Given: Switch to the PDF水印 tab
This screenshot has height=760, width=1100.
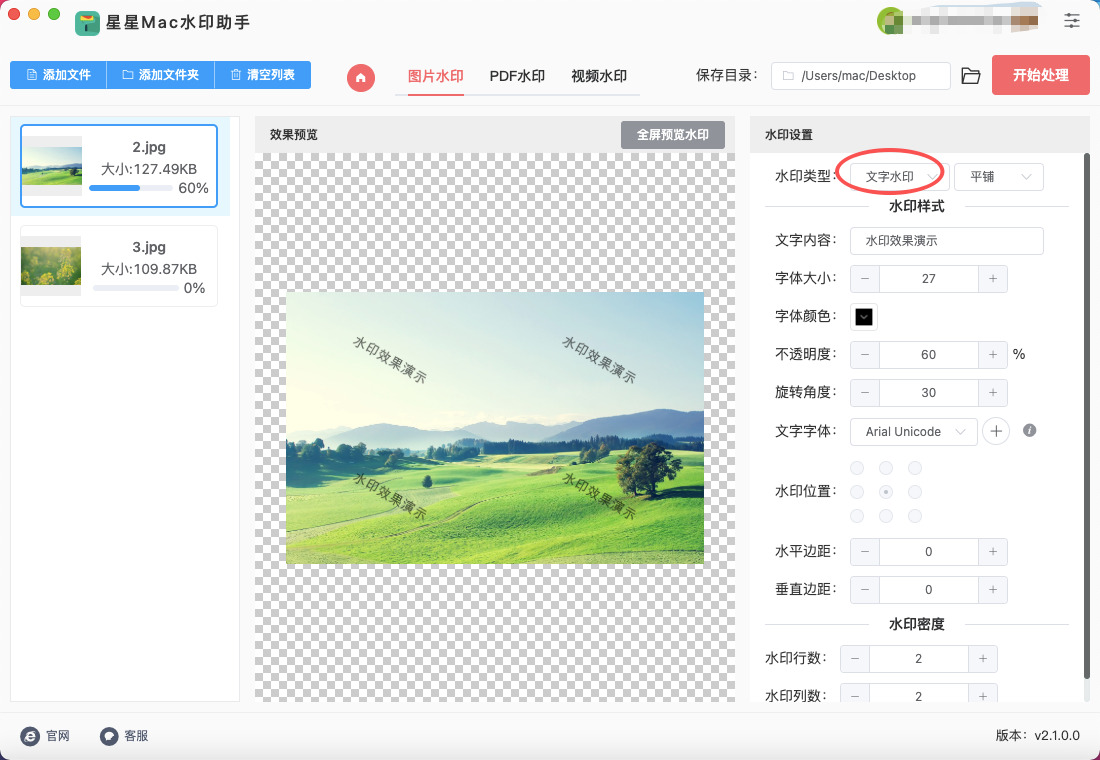Looking at the screenshot, I should (x=517, y=76).
